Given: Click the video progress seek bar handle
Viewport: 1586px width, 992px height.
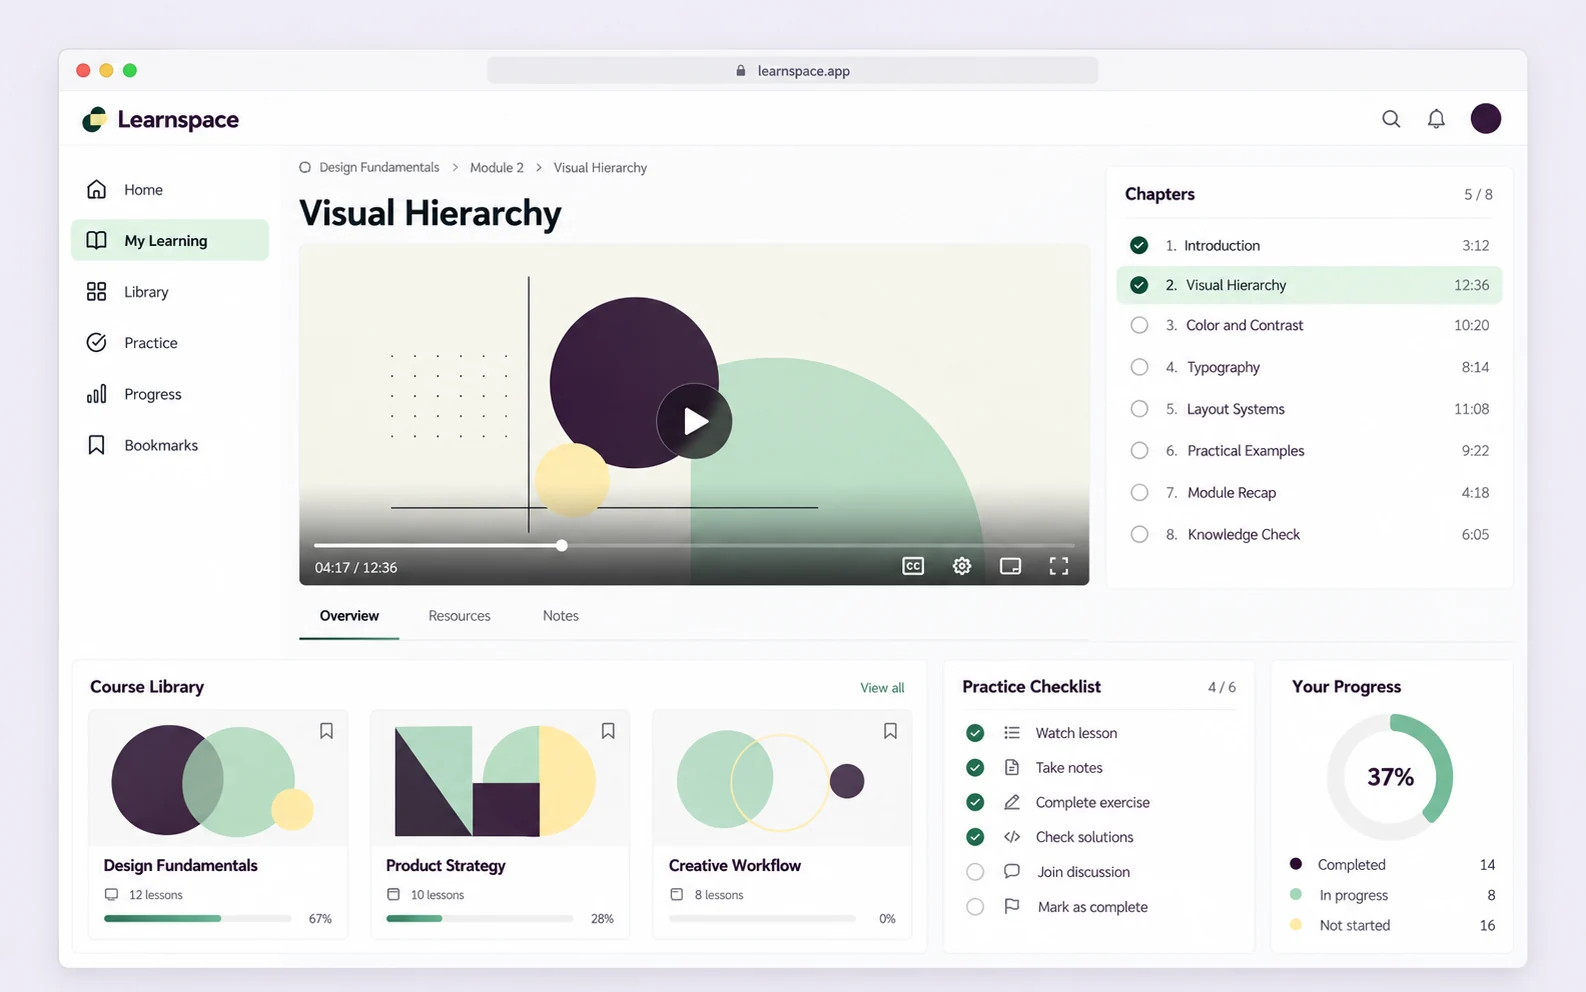Looking at the screenshot, I should [x=562, y=546].
